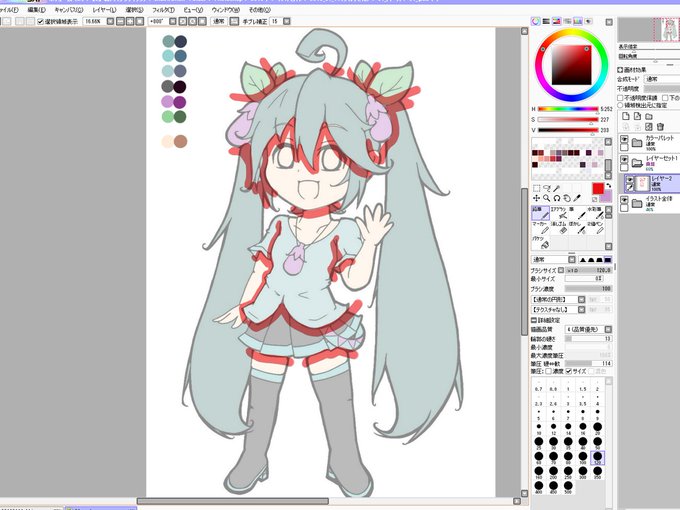
Task: Open the ウィンドウ(W) menu
Action: click(226, 10)
